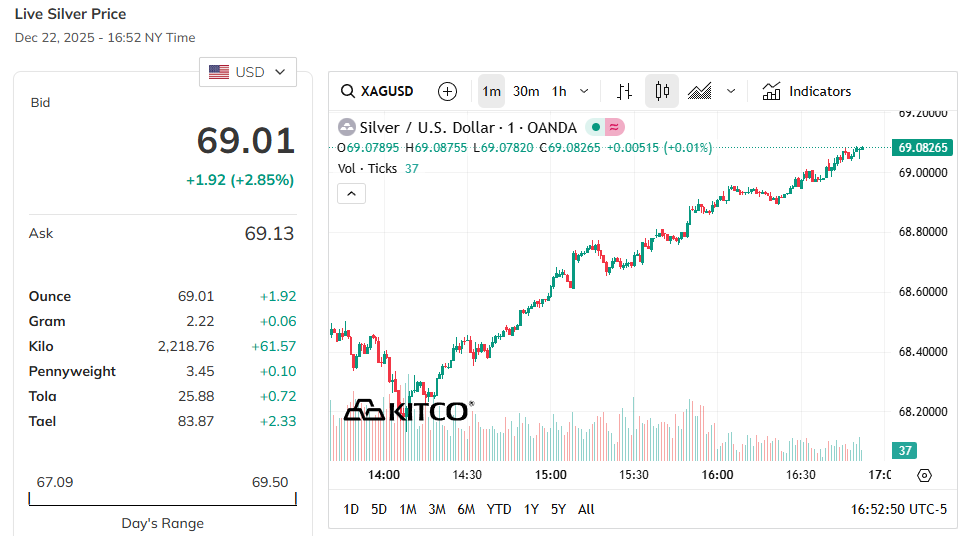Click the green volume label 37 on the axis

(x=905, y=450)
